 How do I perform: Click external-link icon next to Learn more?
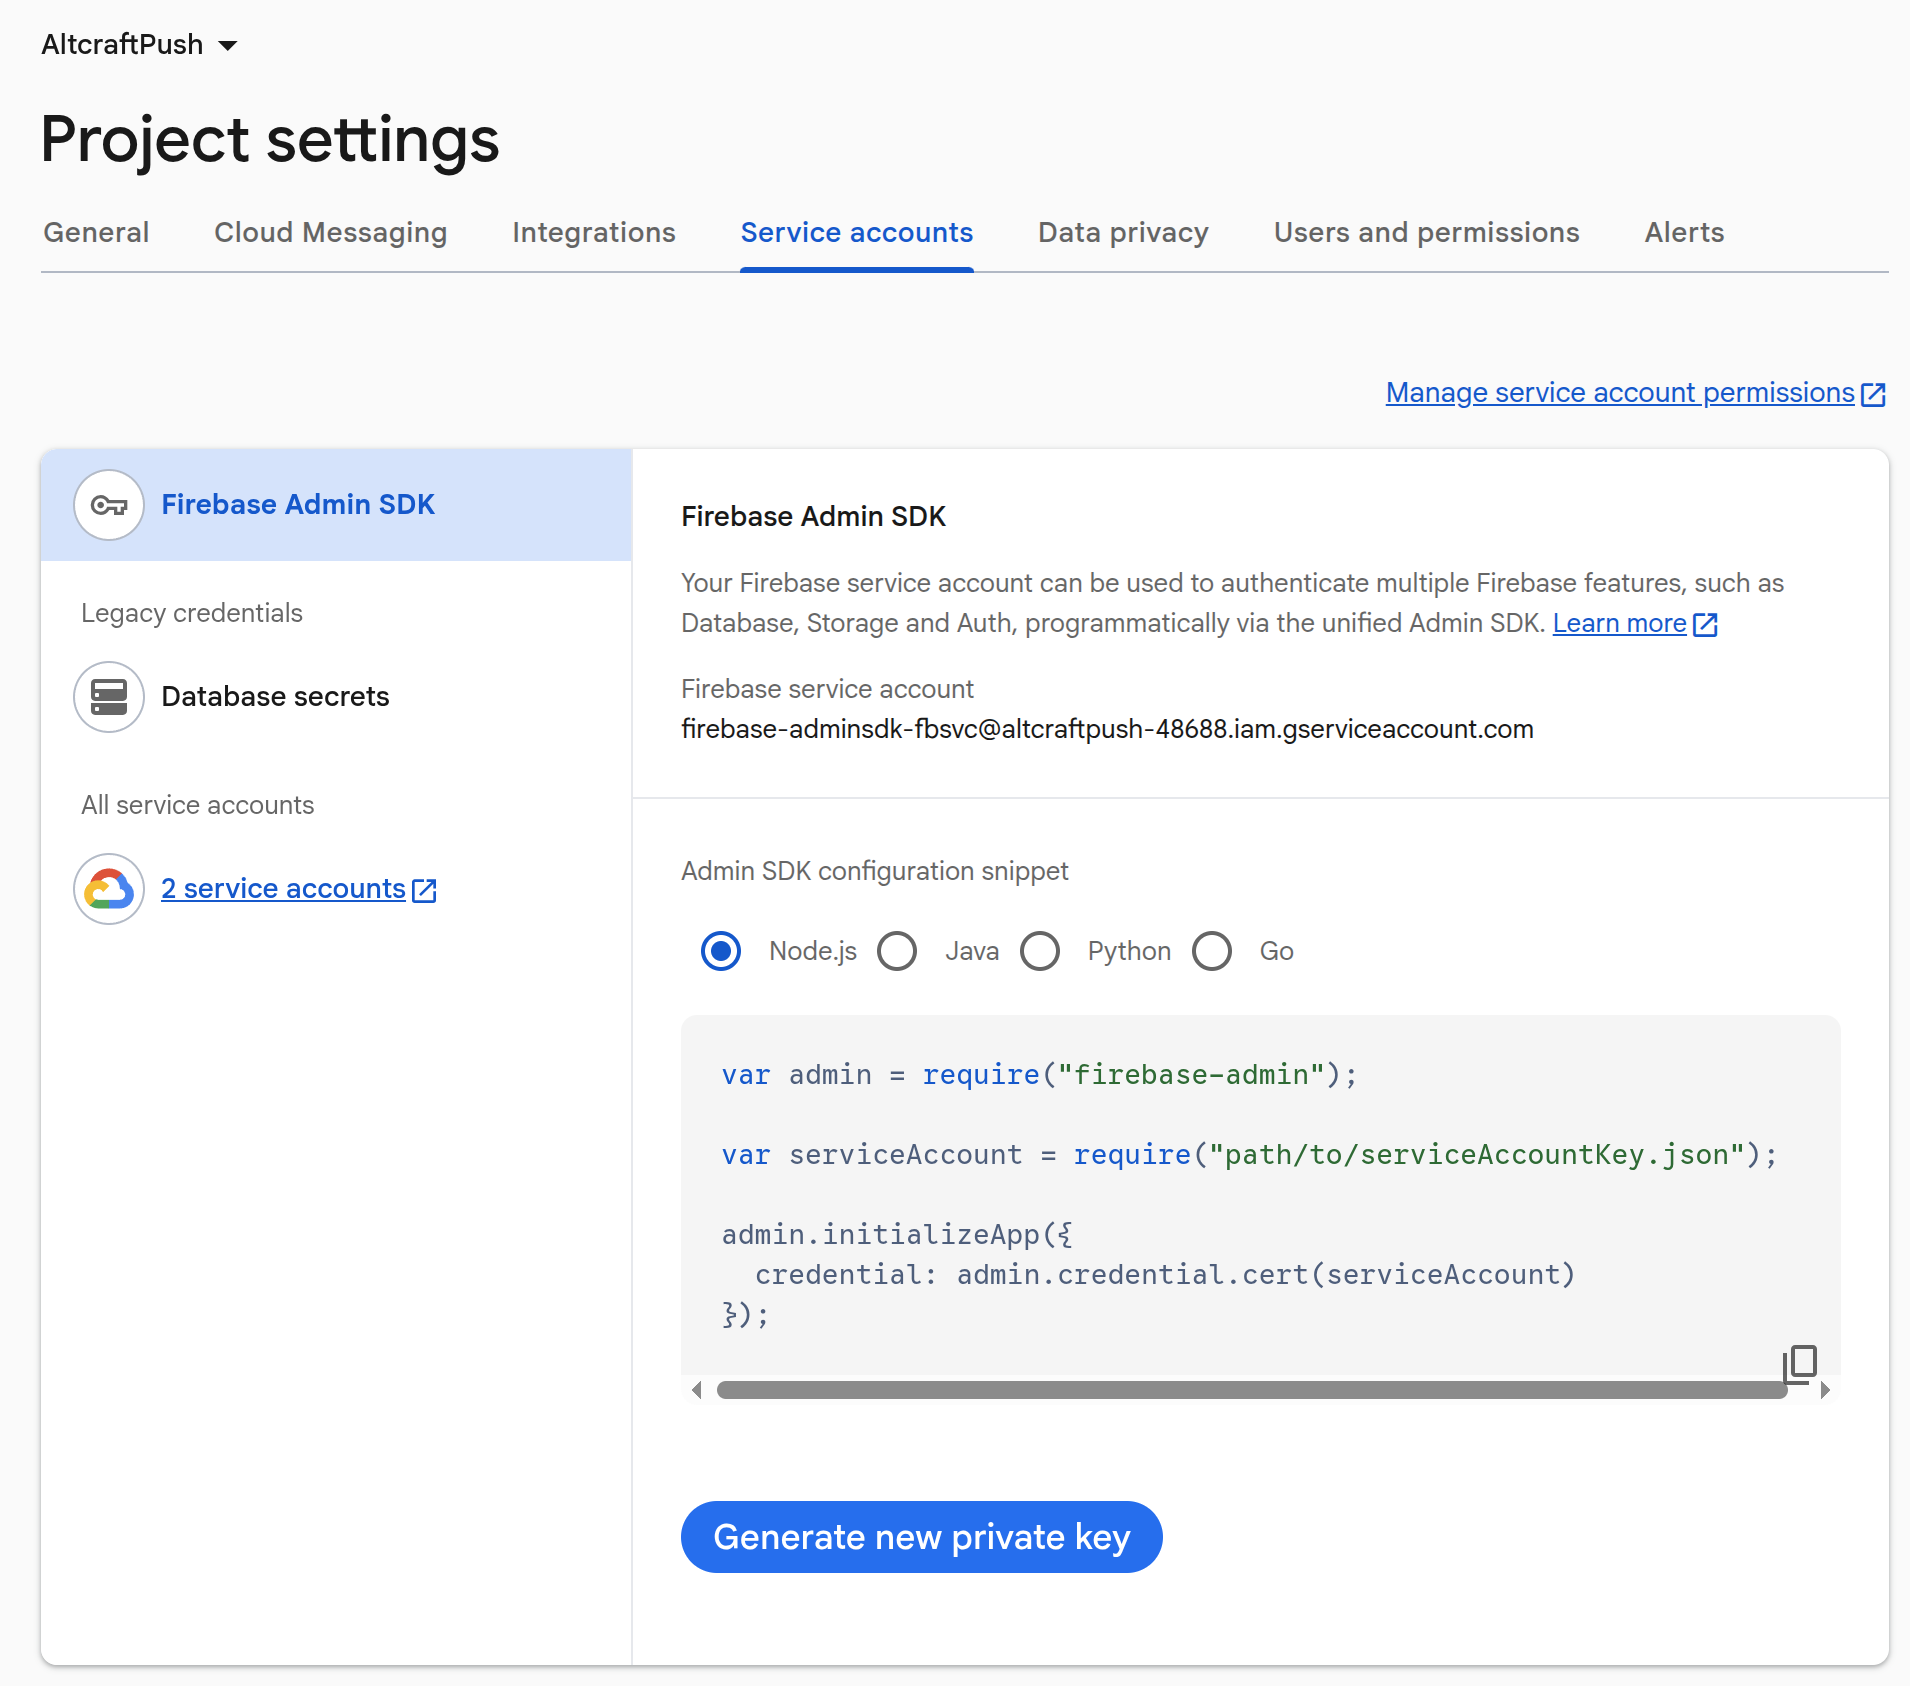[1705, 624]
